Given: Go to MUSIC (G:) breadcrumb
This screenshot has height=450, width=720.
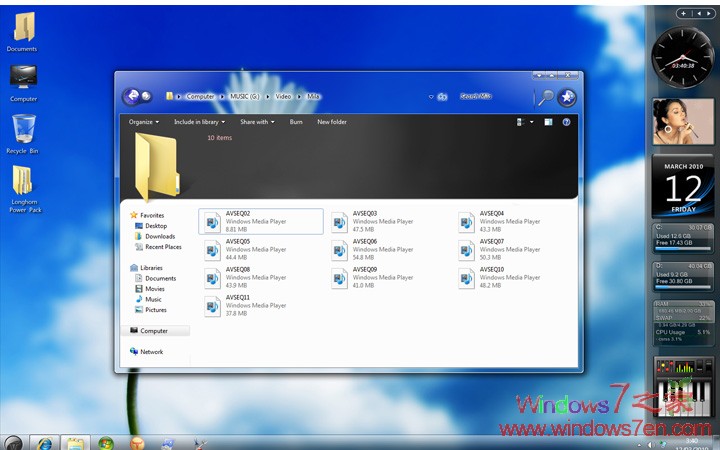Looking at the screenshot, I should coord(245,96).
